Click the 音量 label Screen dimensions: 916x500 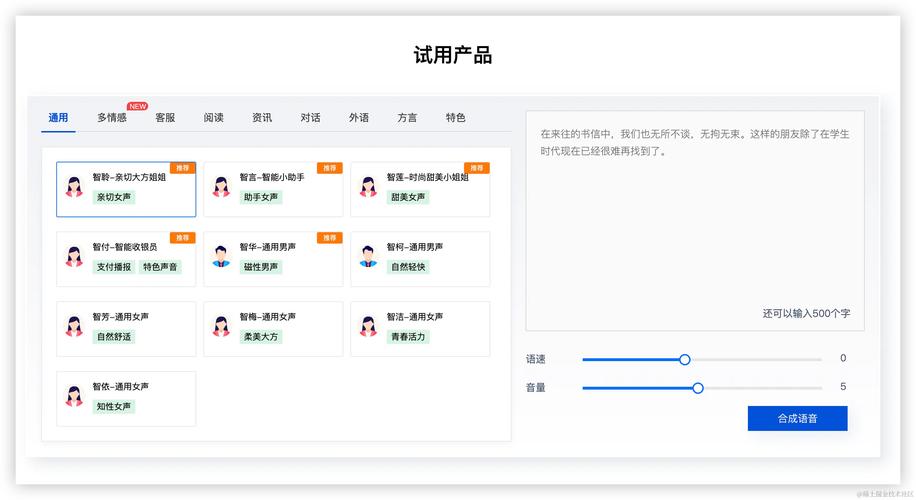tap(536, 387)
